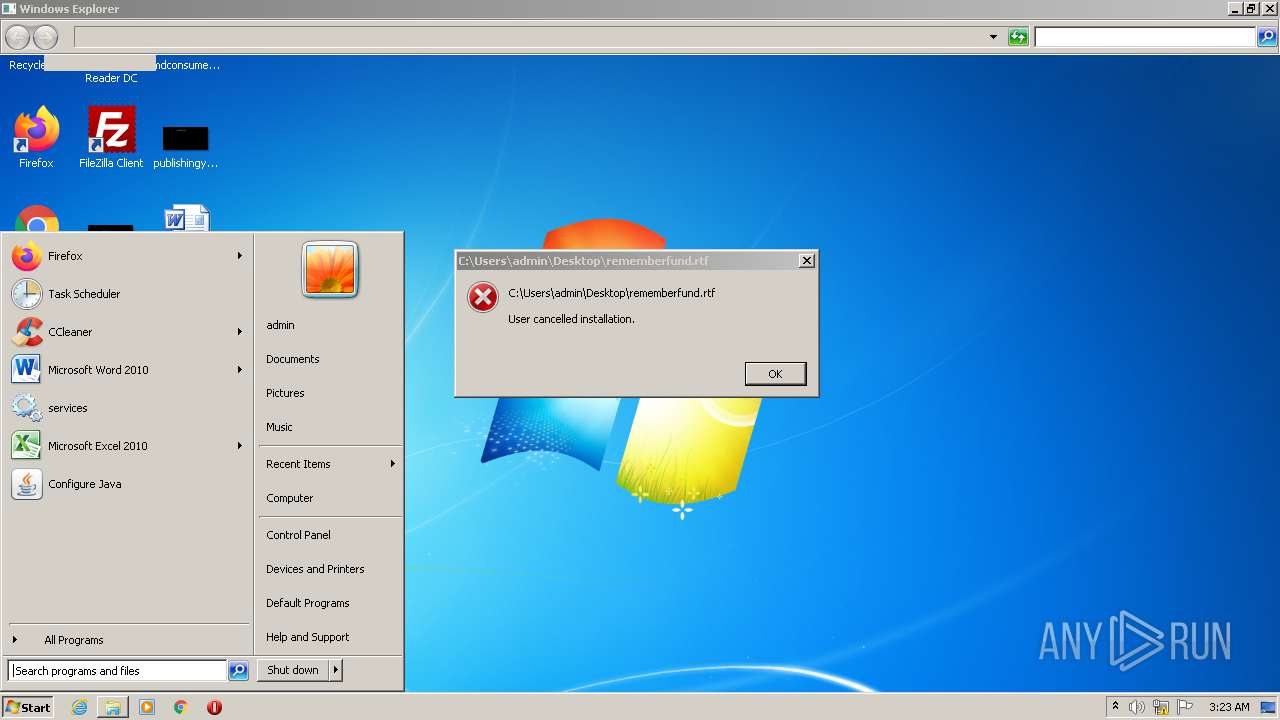The image size is (1280, 720).
Task: Click the Explorer back navigation button
Action: (18, 38)
